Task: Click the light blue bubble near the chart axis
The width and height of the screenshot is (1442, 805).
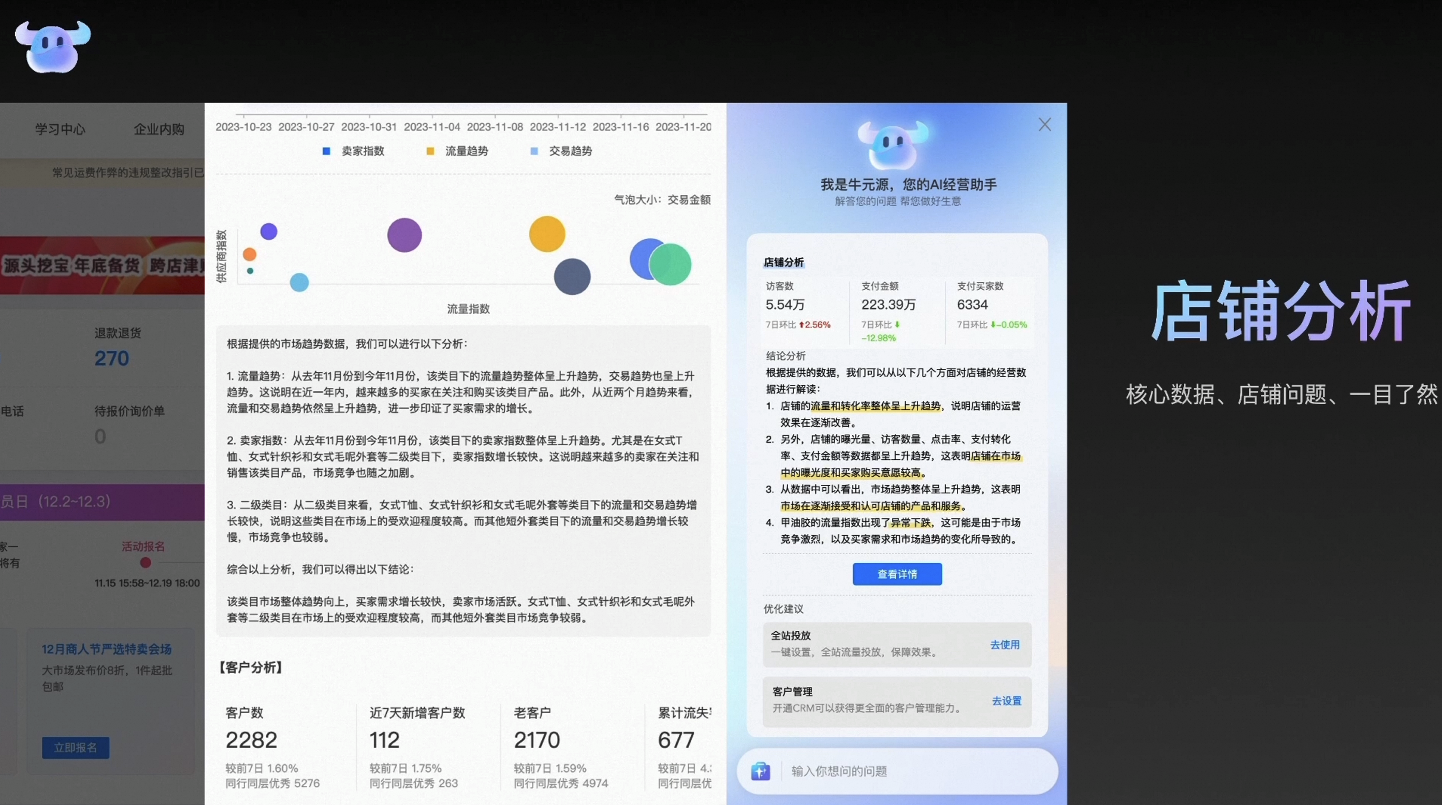Action: tap(299, 283)
